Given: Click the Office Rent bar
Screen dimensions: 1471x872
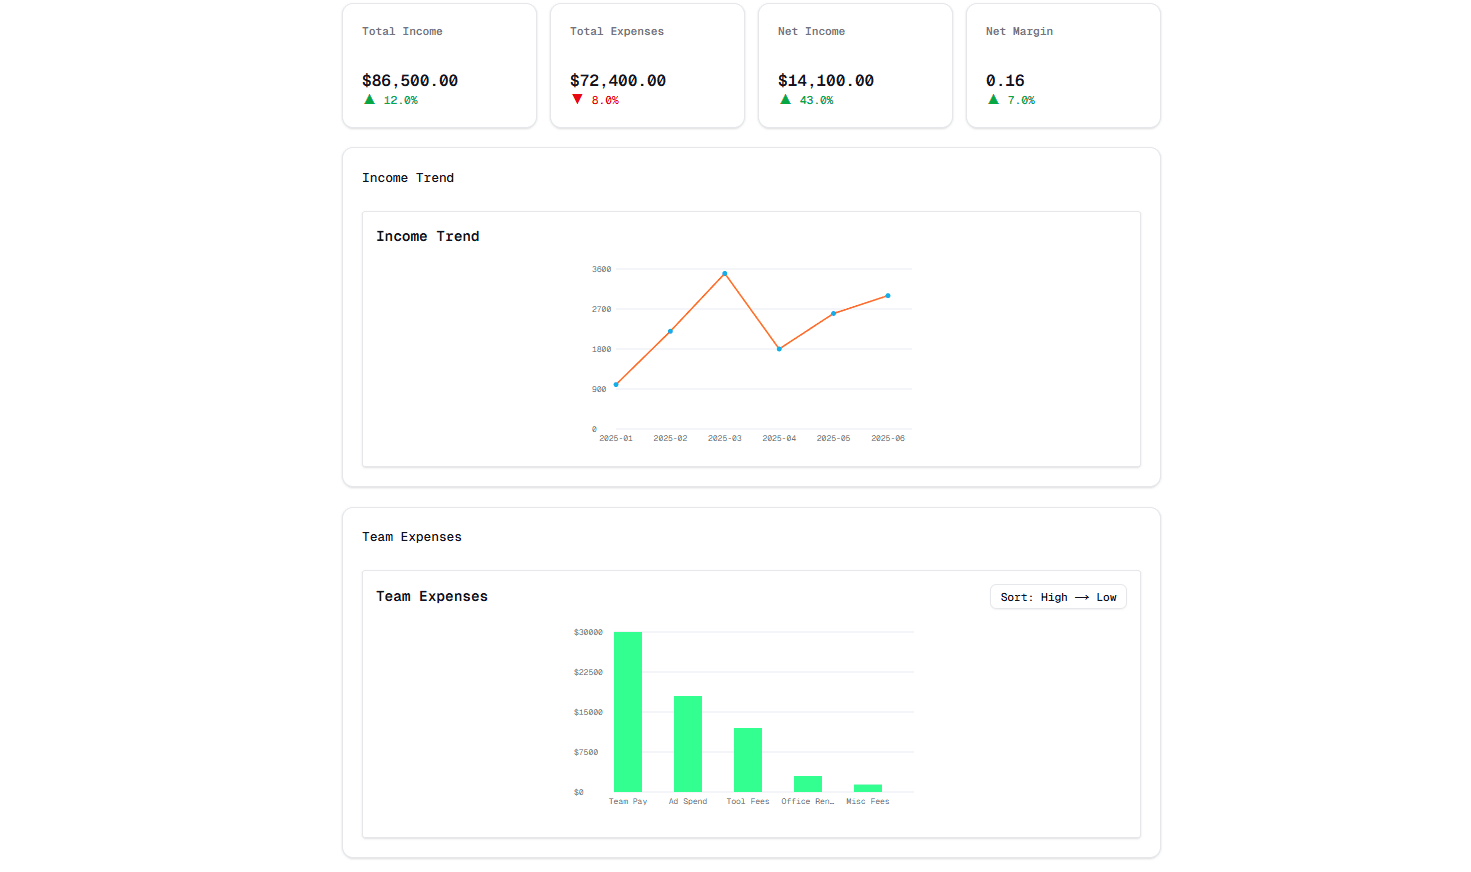Looking at the screenshot, I should pos(808,784).
